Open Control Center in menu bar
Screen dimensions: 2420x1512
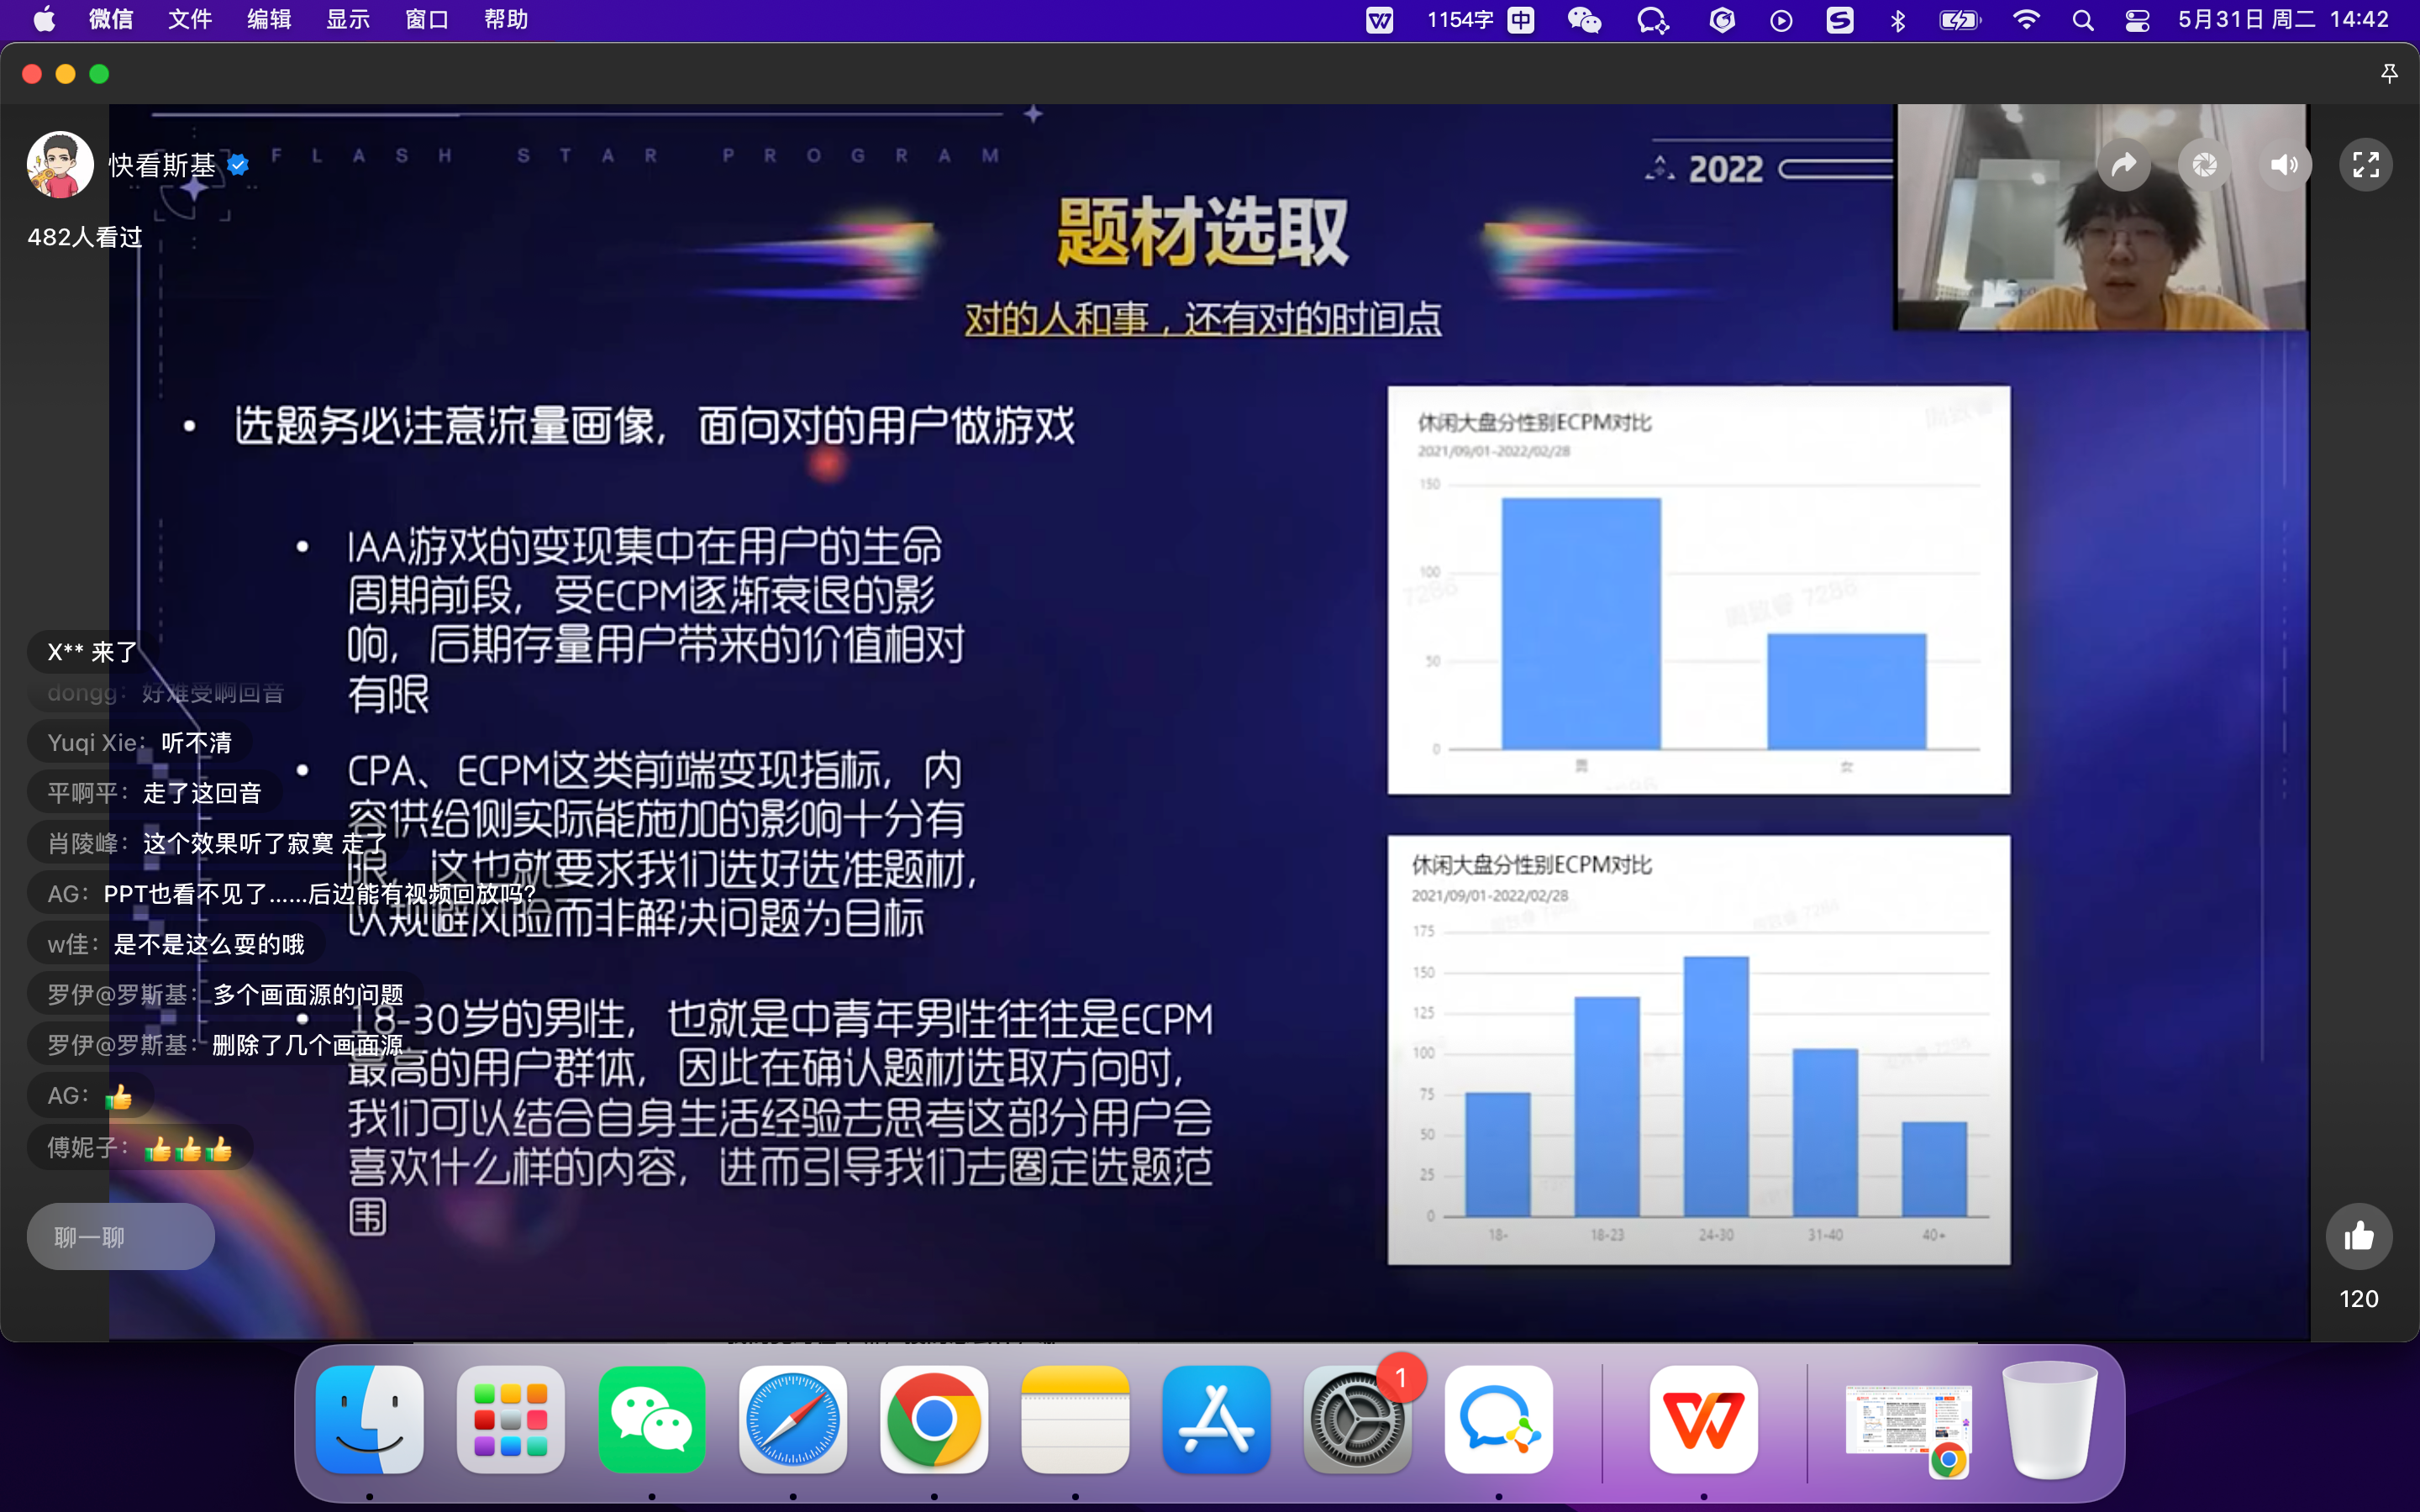coord(2137,20)
